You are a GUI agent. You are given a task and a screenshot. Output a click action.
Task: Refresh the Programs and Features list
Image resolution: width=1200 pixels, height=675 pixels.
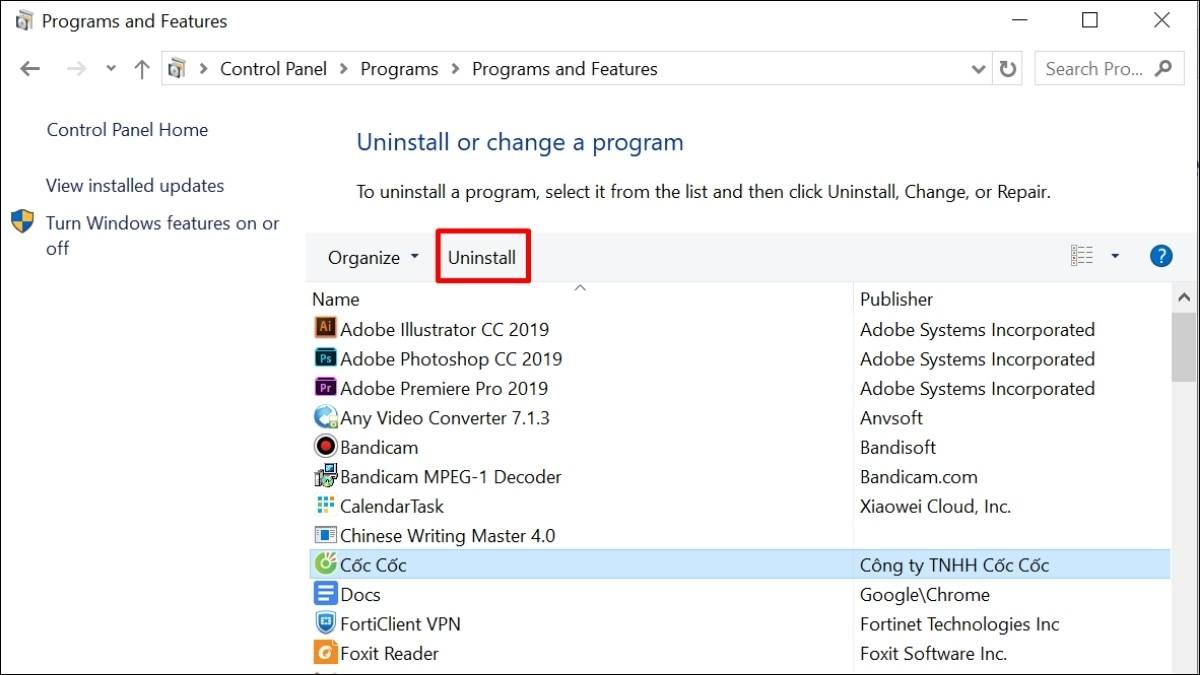[x=1008, y=69]
